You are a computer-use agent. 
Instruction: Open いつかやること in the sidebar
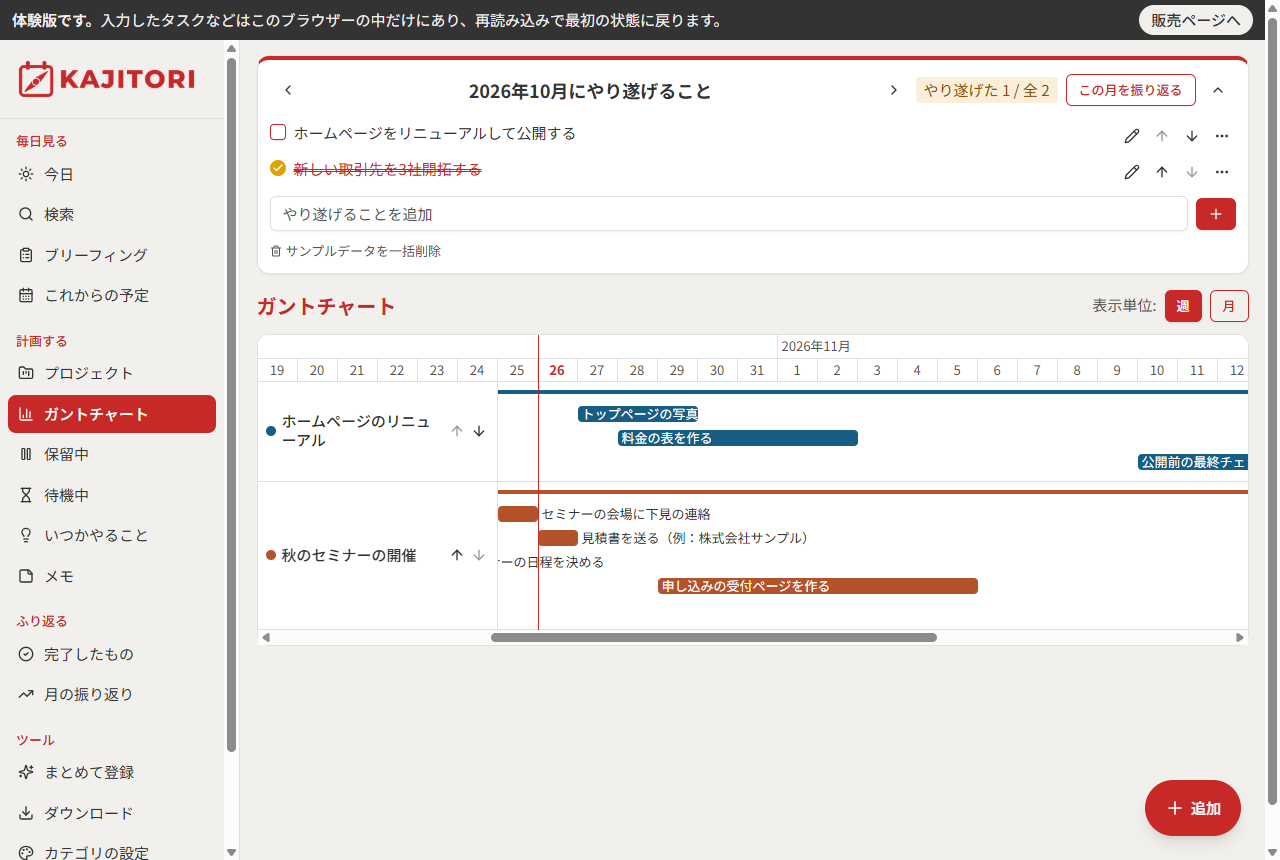point(112,535)
